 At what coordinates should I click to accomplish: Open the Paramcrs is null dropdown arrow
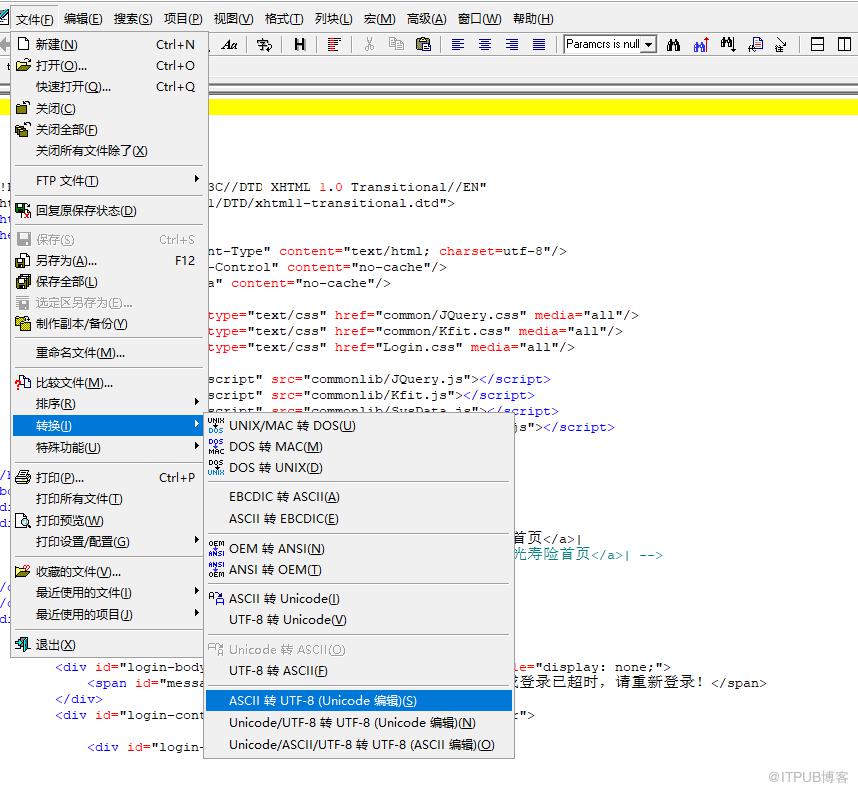648,44
